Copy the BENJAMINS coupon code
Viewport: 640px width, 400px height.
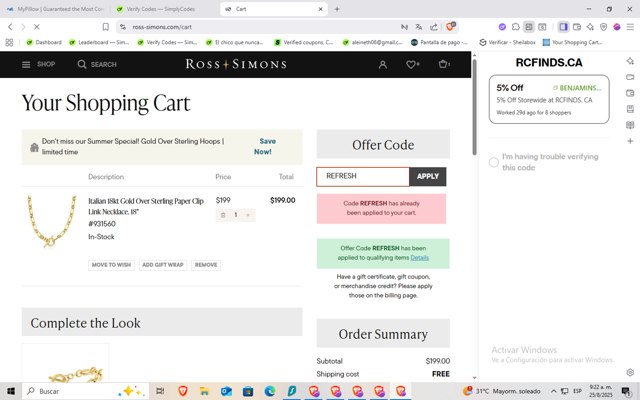[577, 88]
